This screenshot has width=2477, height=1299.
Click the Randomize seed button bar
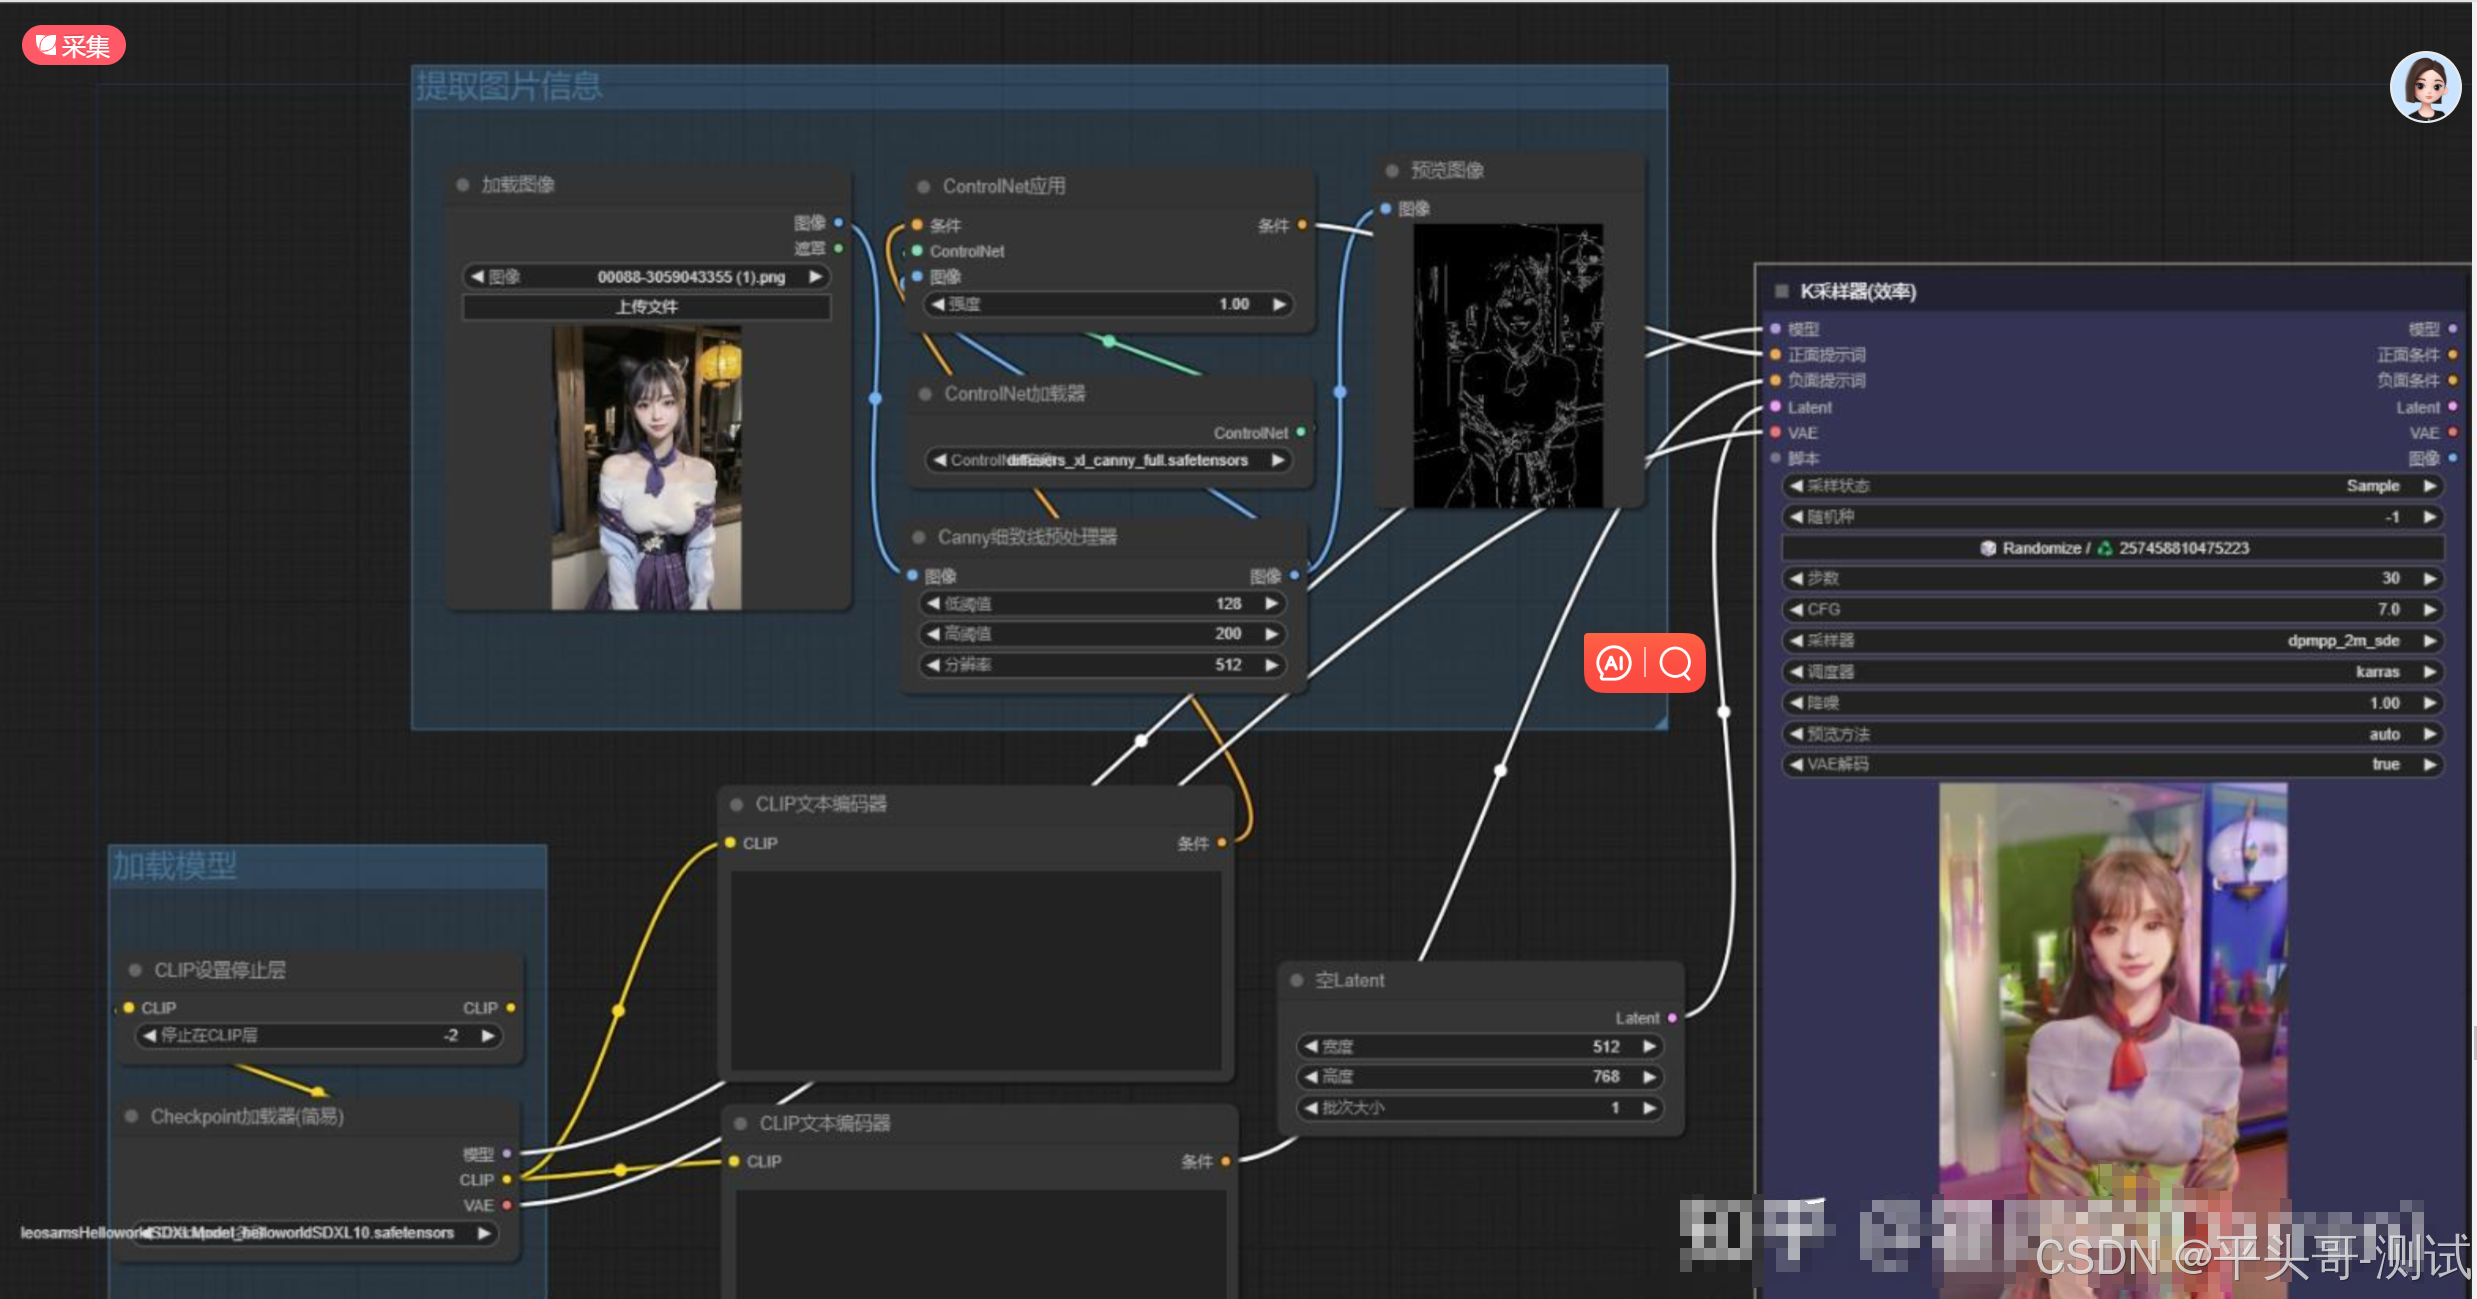2112,548
